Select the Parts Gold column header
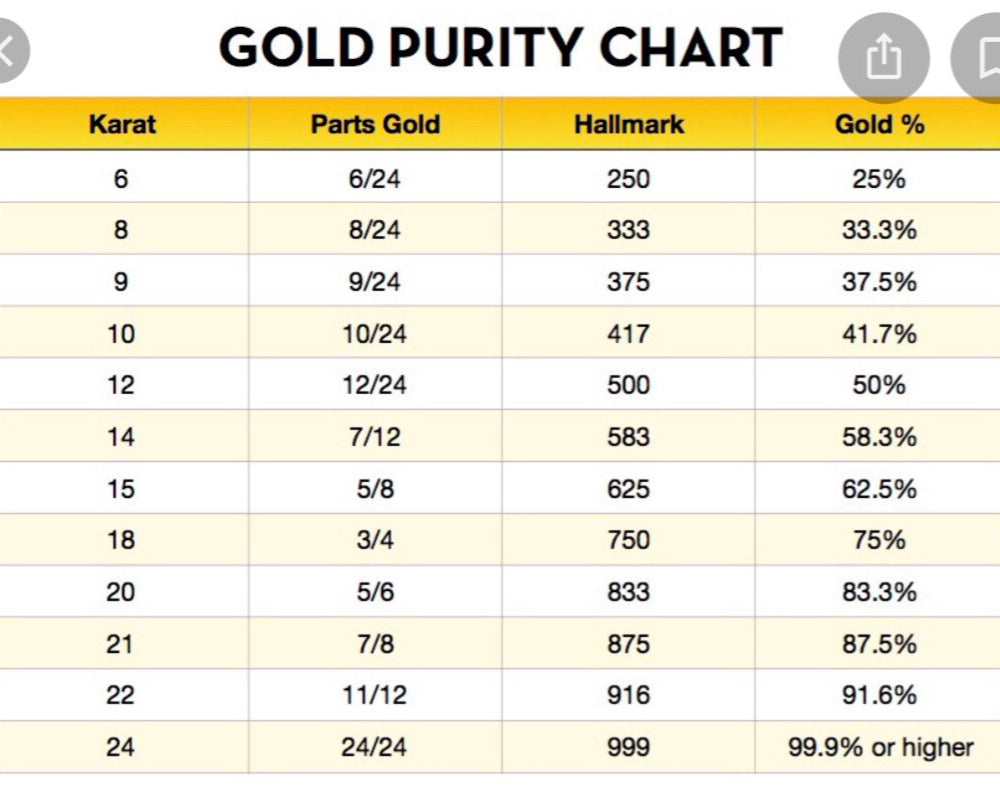This screenshot has height=805, width=1000. click(x=375, y=124)
